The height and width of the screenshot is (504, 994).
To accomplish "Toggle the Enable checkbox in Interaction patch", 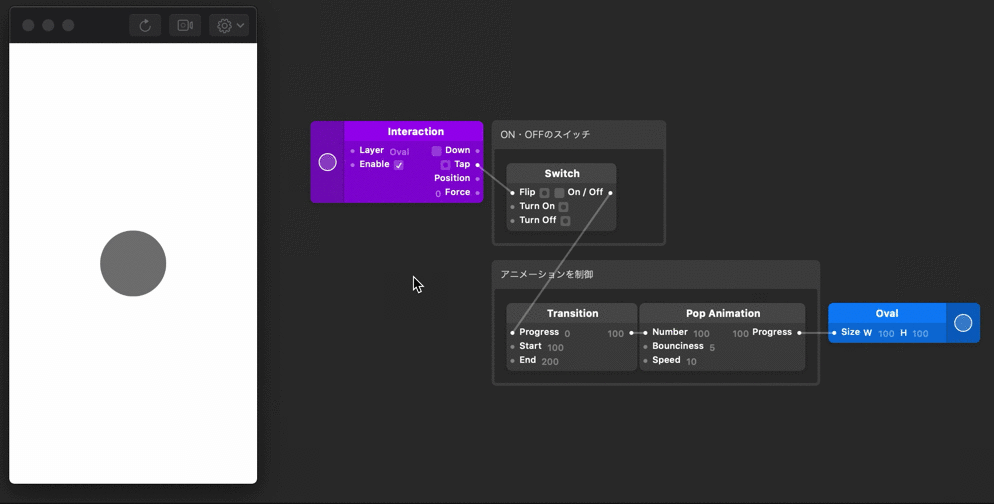I will 399,165.
